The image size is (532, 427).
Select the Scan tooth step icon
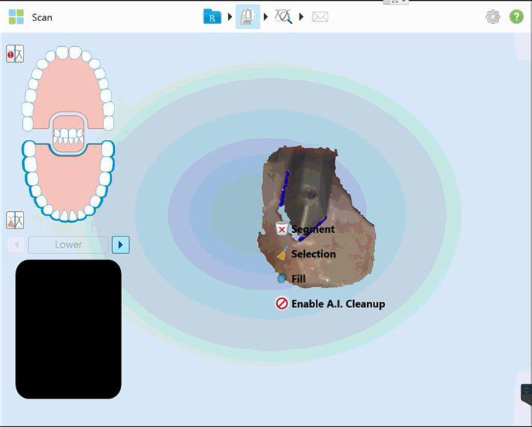point(248,17)
